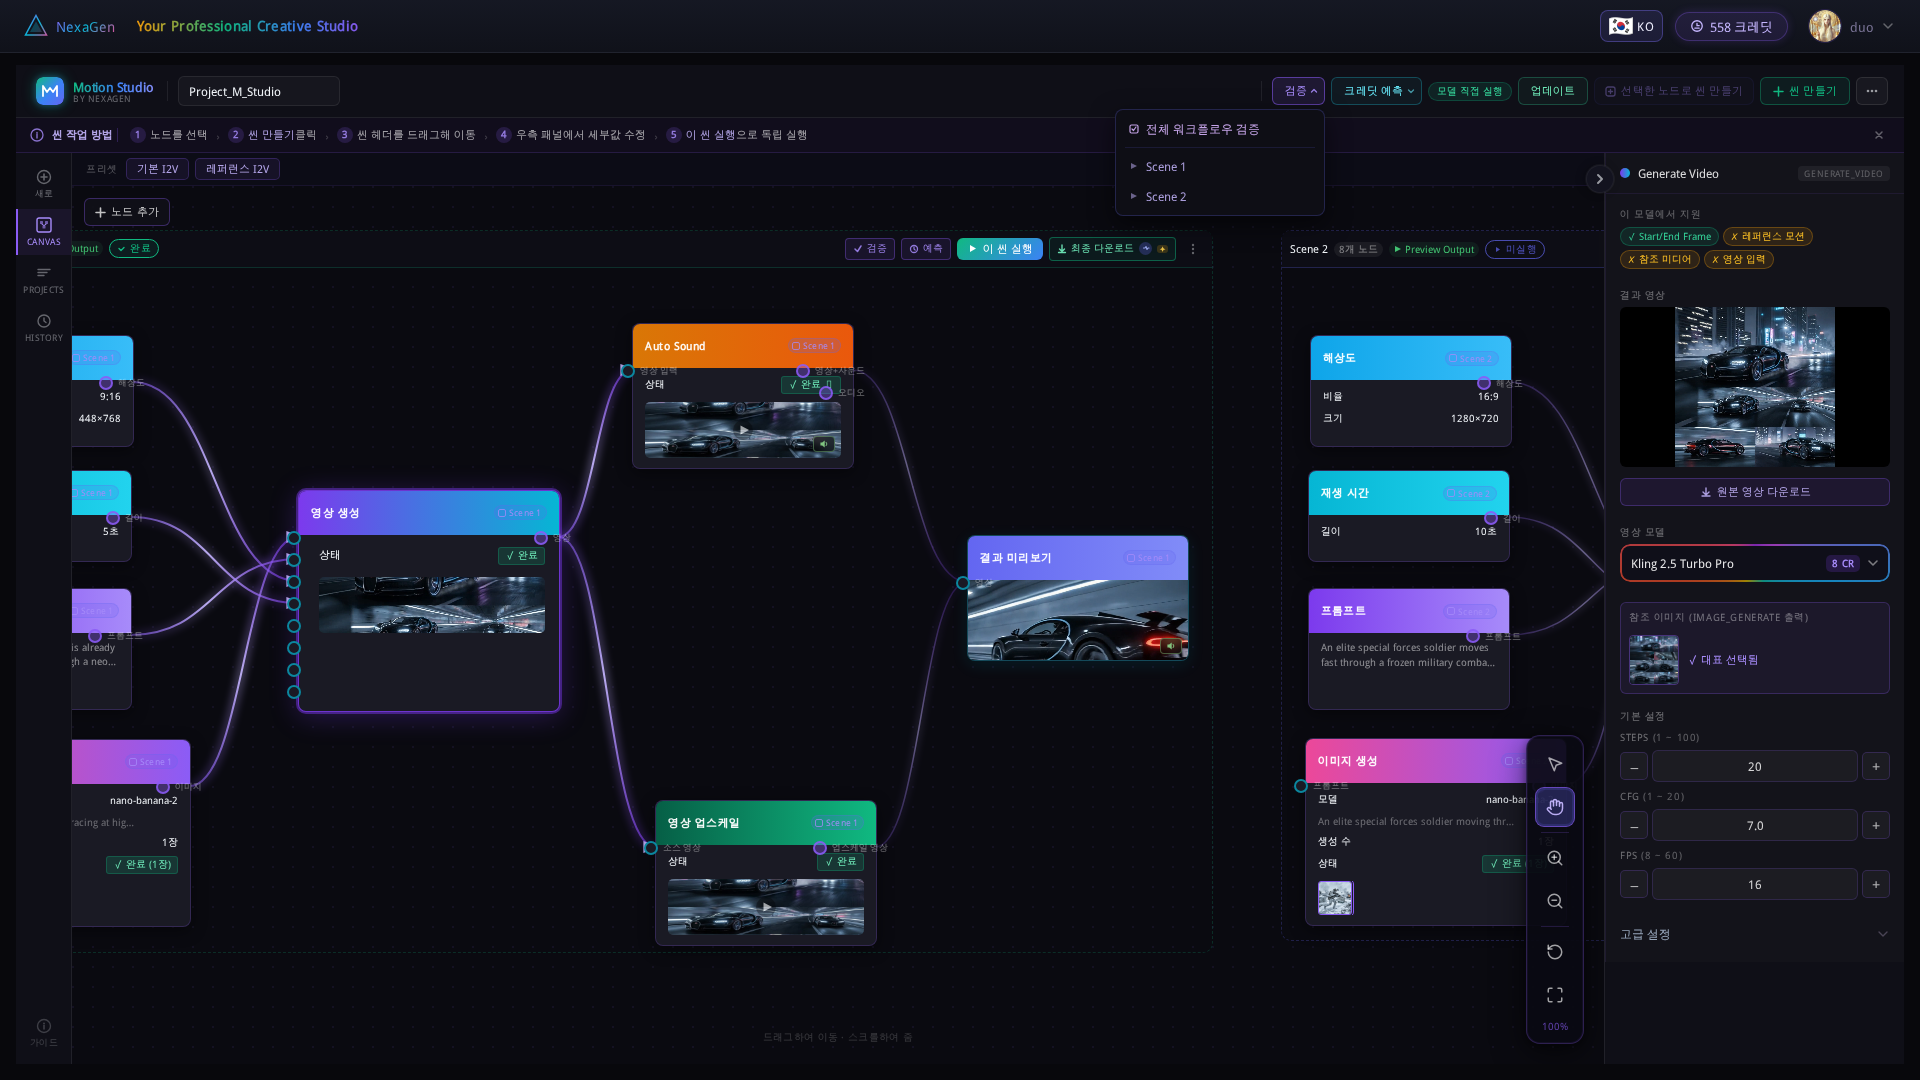Screen dimensions: 1920x1080
Task: Click the result video thumbnail in panel
Action: point(1754,387)
